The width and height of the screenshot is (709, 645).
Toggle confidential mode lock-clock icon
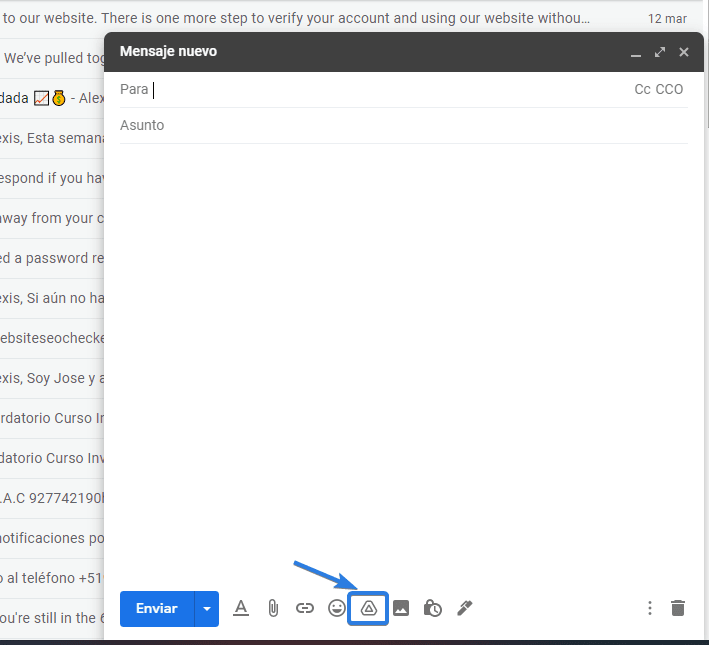tap(433, 608)
